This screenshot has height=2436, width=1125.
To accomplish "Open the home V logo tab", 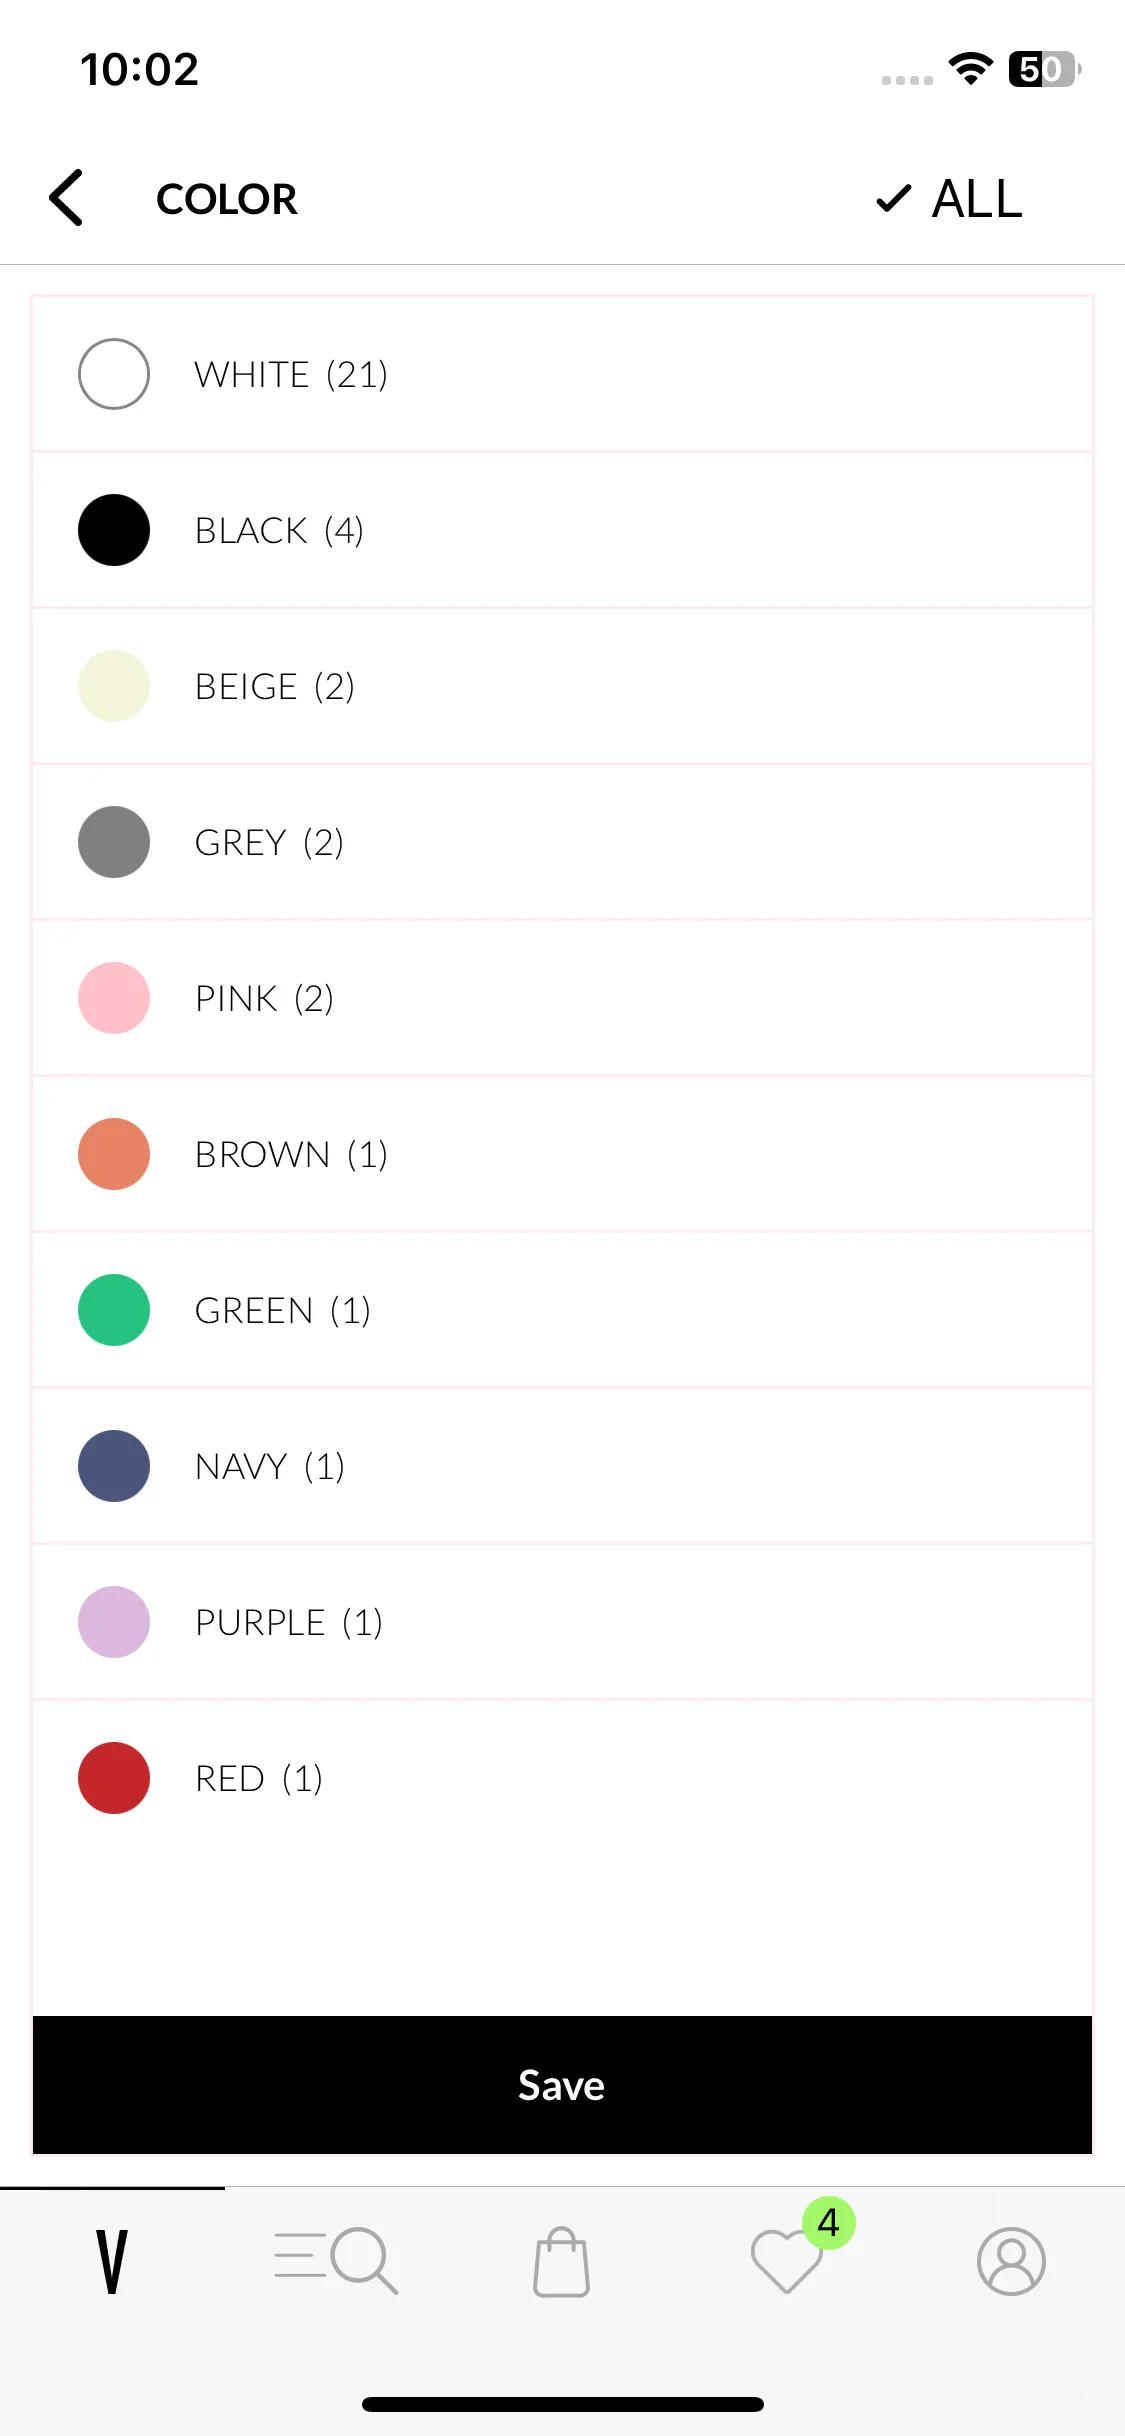I will tap(112, 2261).
